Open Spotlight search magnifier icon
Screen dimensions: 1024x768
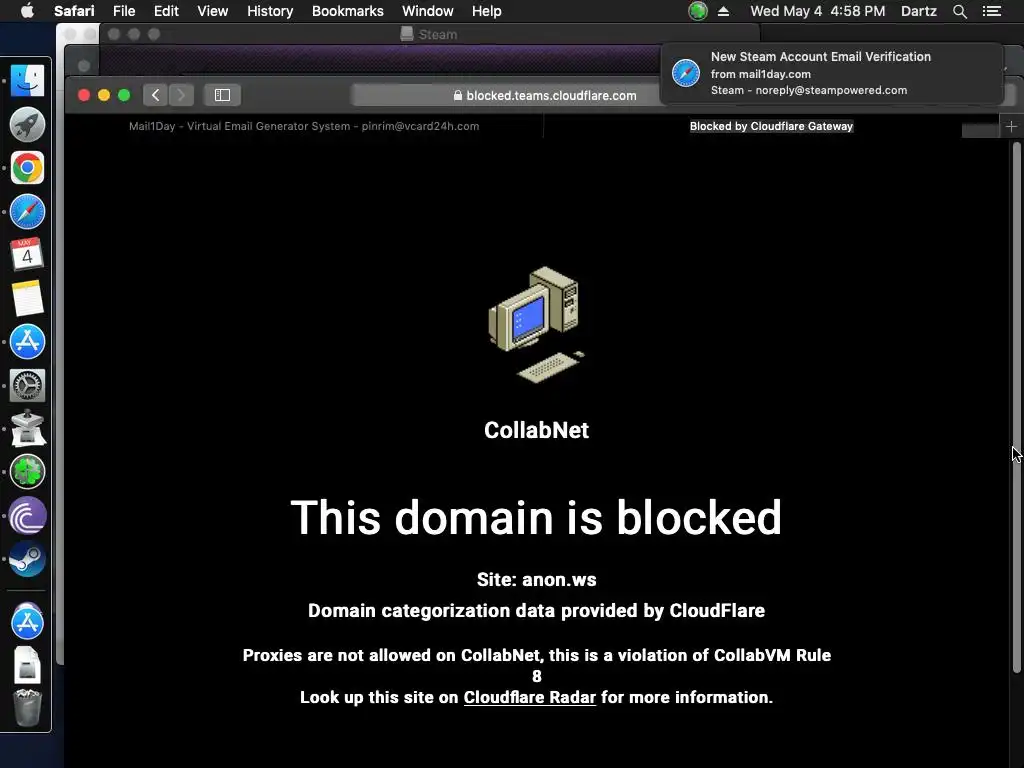click(959, 11)
